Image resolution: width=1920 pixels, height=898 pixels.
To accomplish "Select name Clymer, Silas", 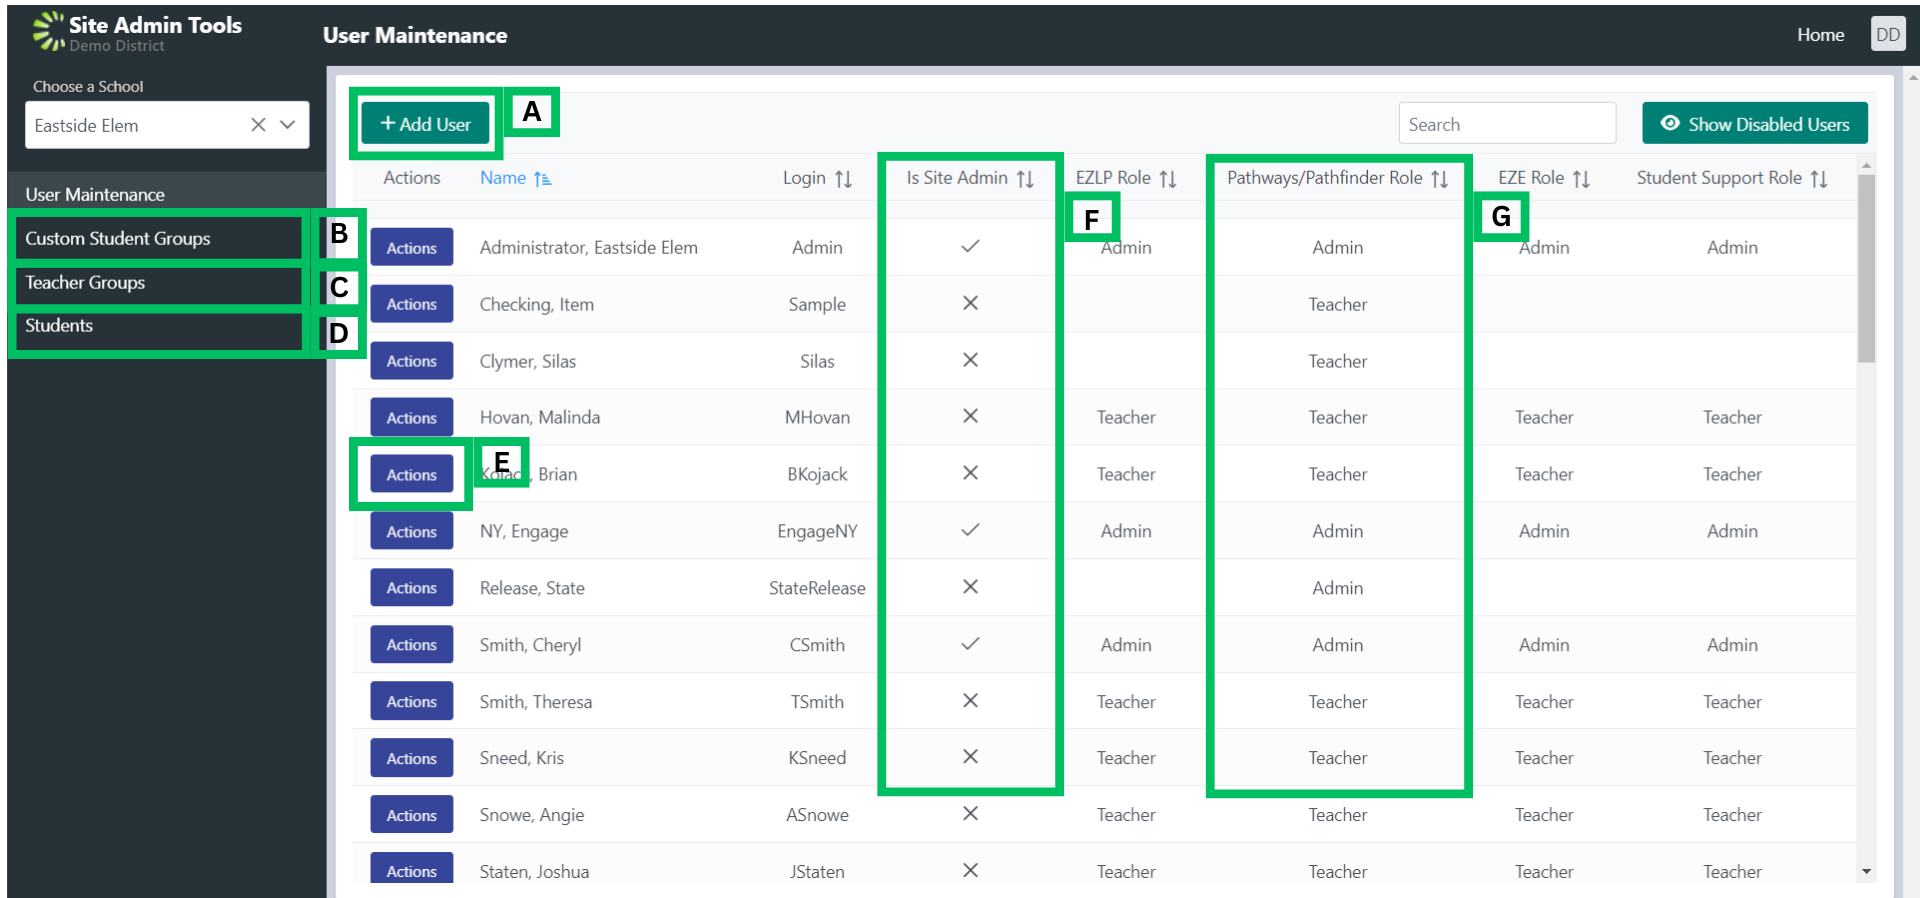I will (528, 361).
